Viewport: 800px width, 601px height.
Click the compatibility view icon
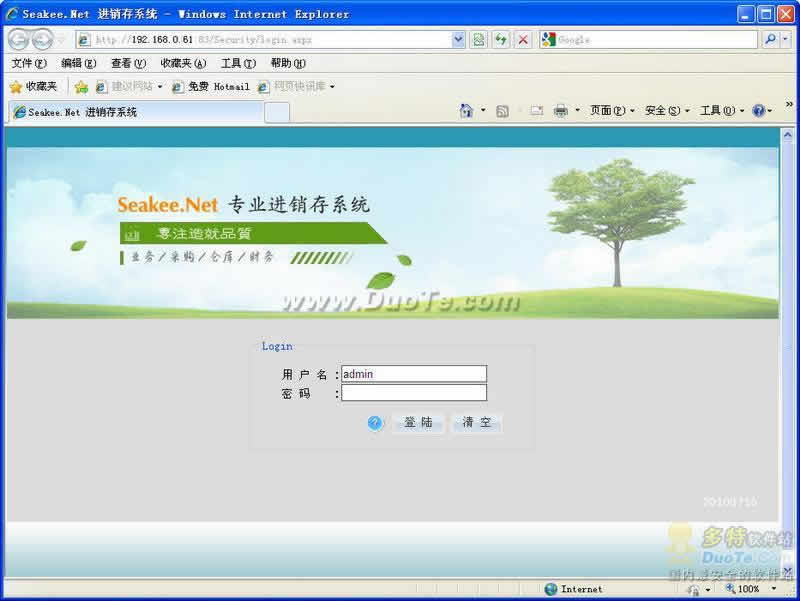479,40
